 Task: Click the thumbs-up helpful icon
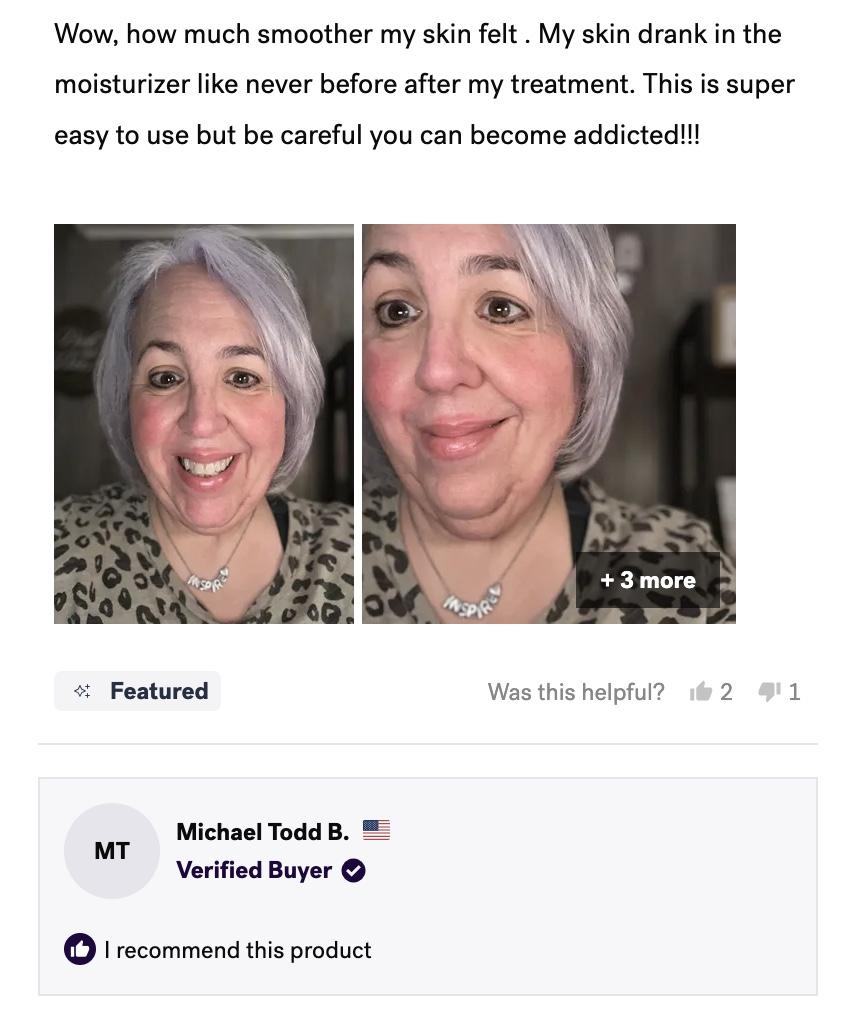click(x=700, y=691)
